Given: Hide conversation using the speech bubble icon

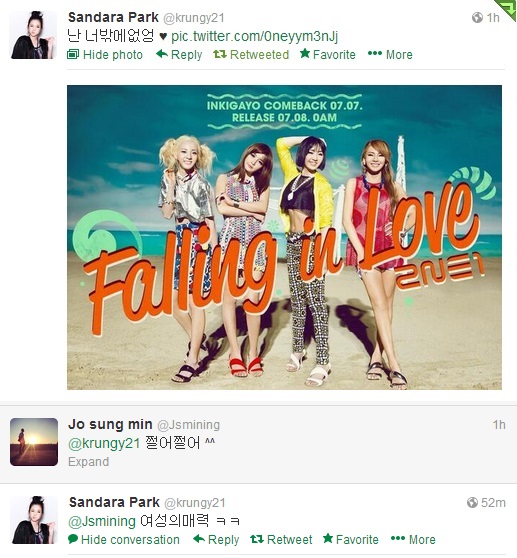Looking at the screenshot, I should point(73,539).
